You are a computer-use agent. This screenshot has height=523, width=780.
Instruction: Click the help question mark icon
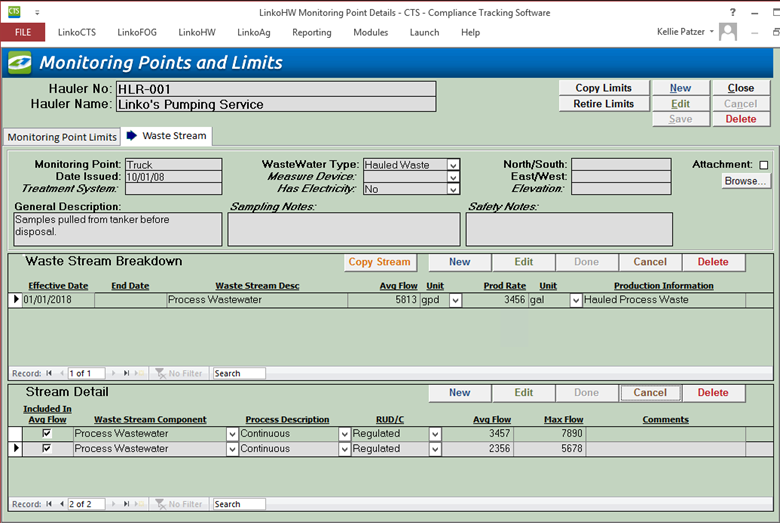(x=732, y=12)
